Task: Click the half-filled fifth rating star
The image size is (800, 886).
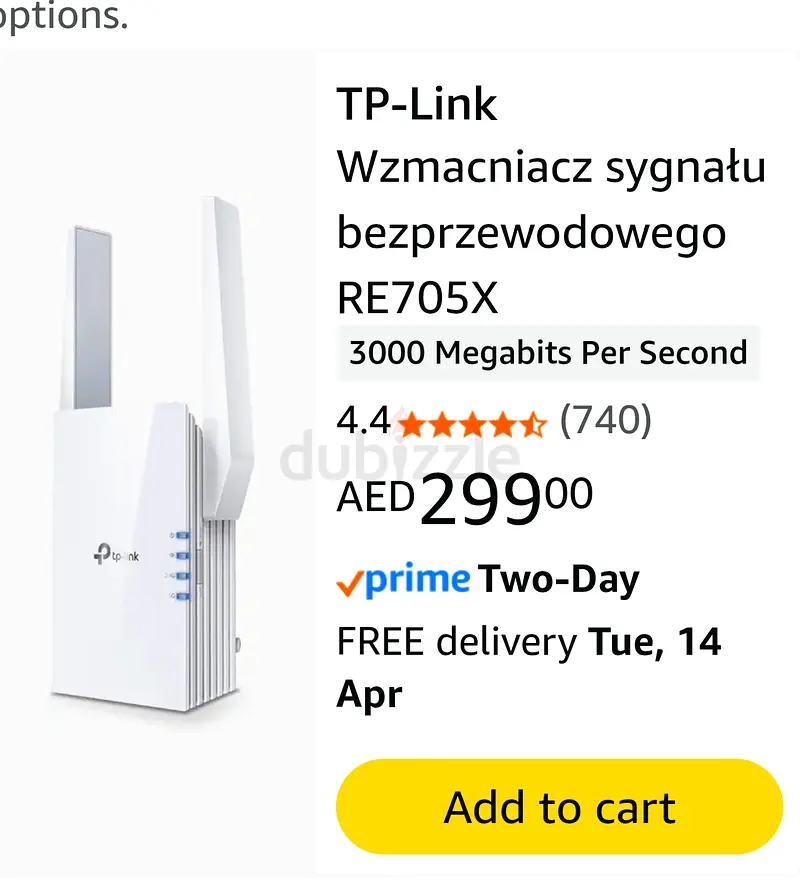Action: pos(533,424)
